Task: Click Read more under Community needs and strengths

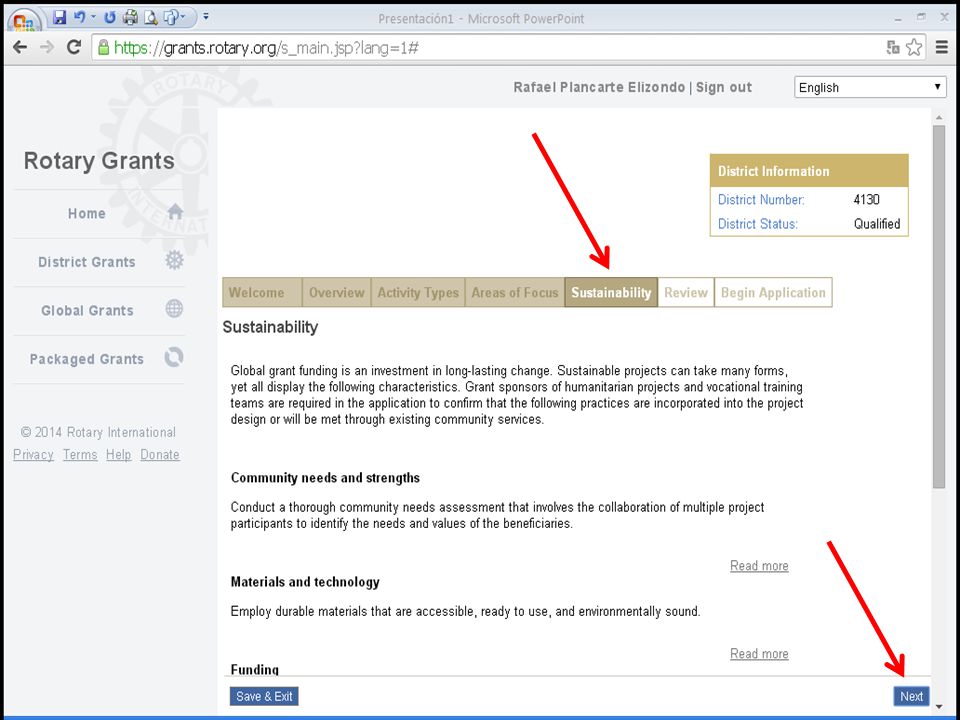Action: coord(759,566)
